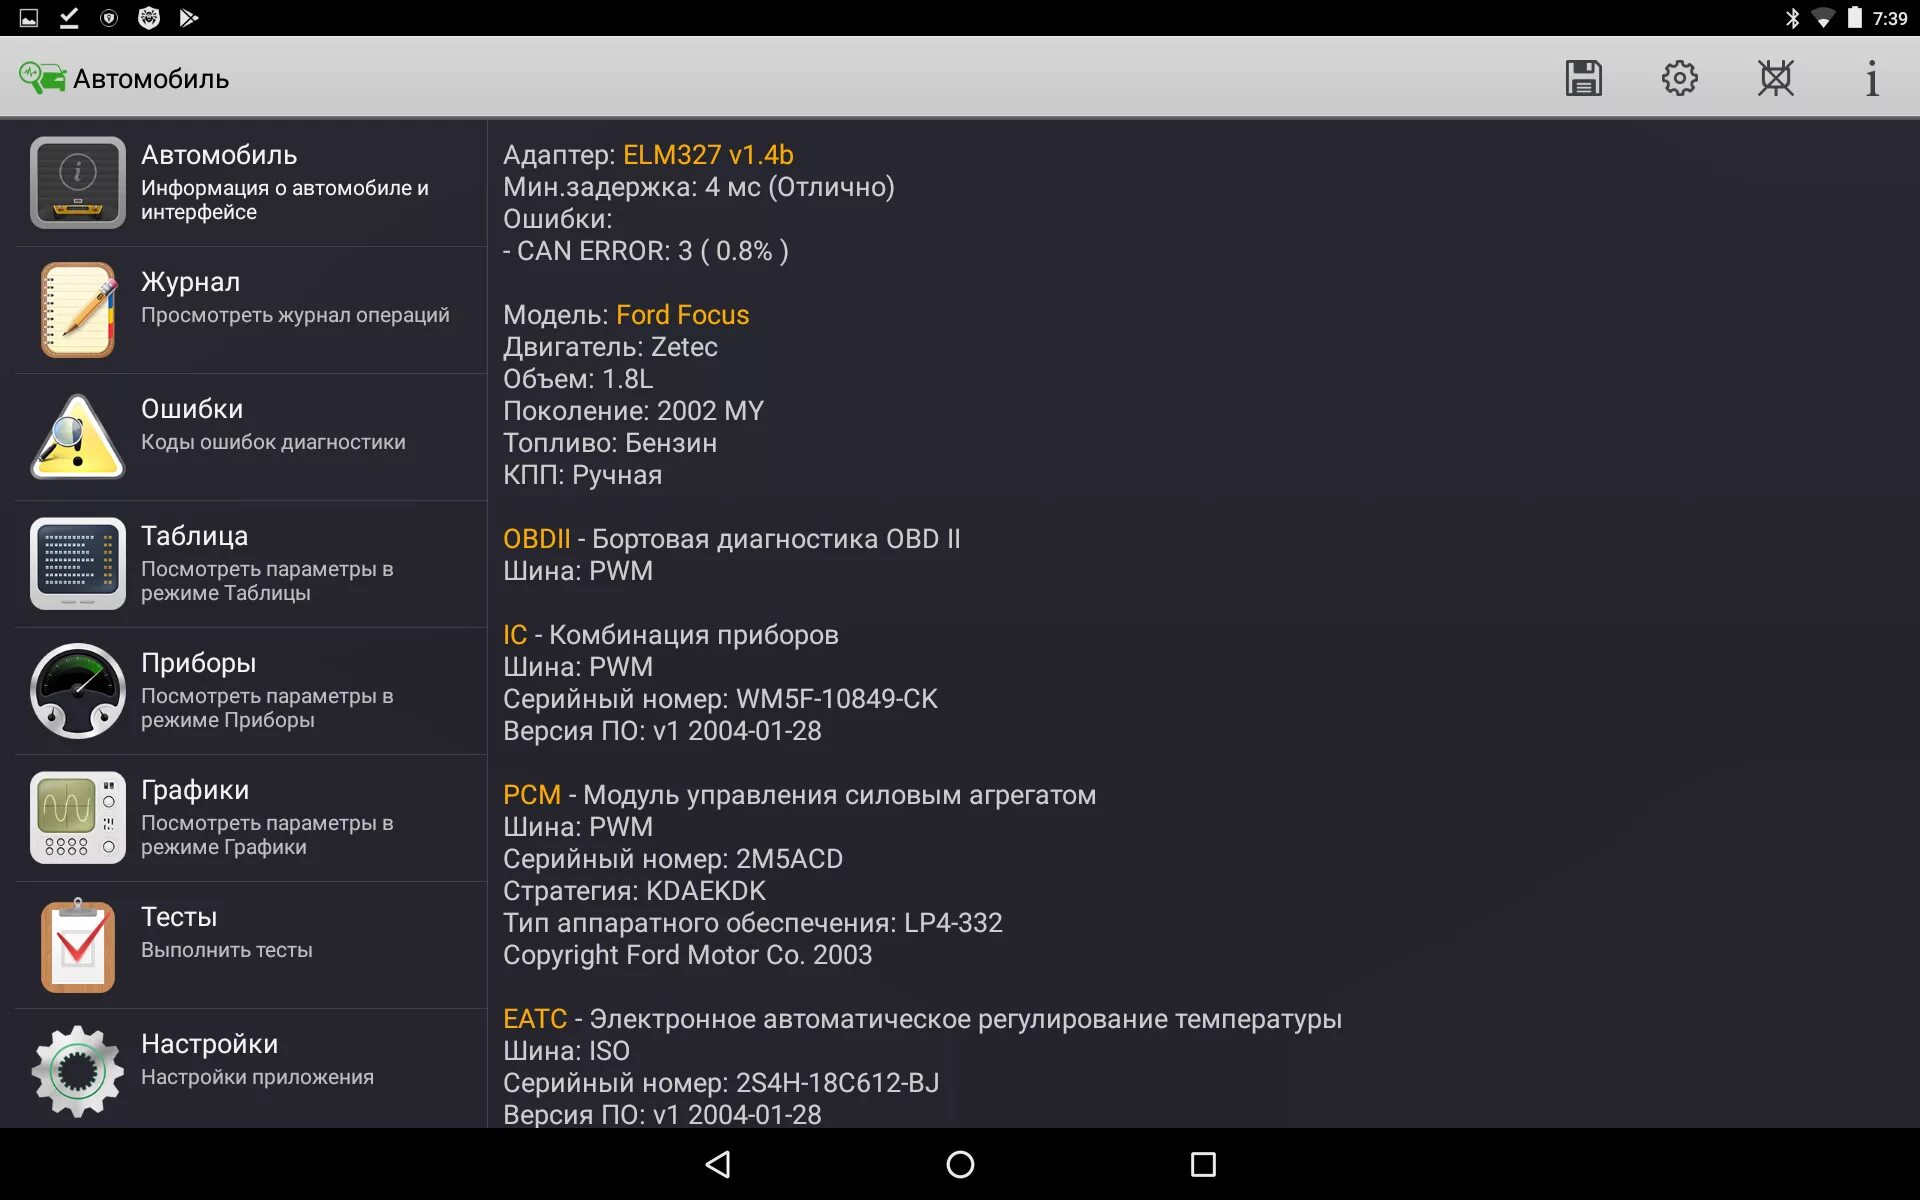Tap the Тесты clipboard checkmark icon
This screenshot has height=1200, width=1920.
[x=77, y=945]
